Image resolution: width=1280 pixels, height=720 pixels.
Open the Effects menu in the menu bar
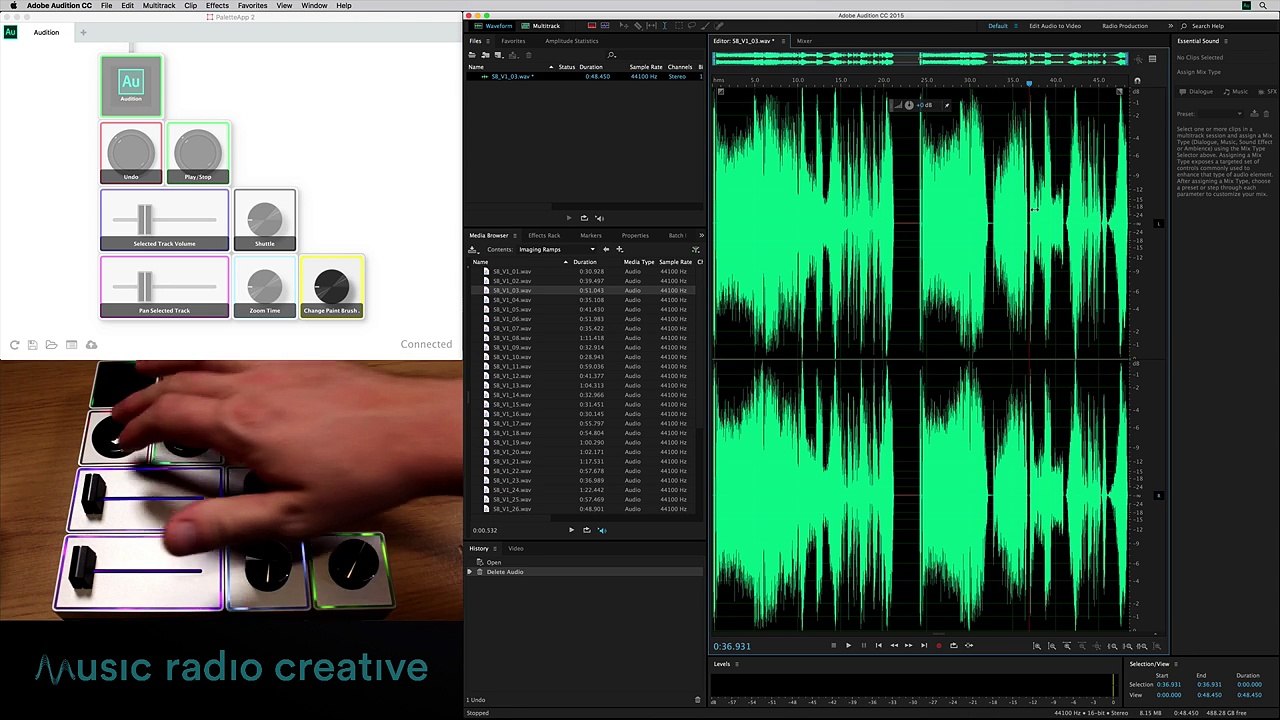pos(217,6)
